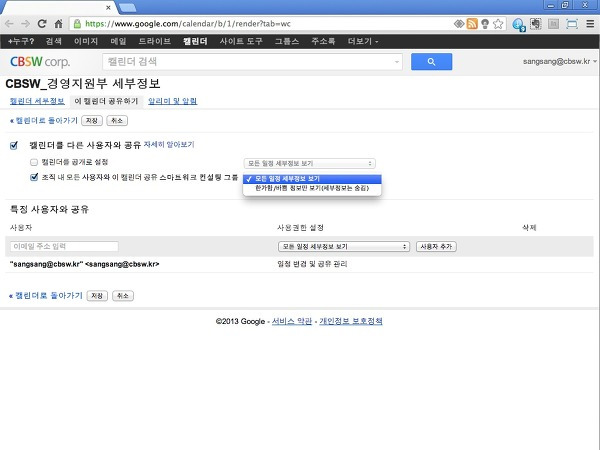The height and width of the screenshot is (450, 600).
Task: Open the public-setting permission dropdown
Action: click(x=310, y=163)
